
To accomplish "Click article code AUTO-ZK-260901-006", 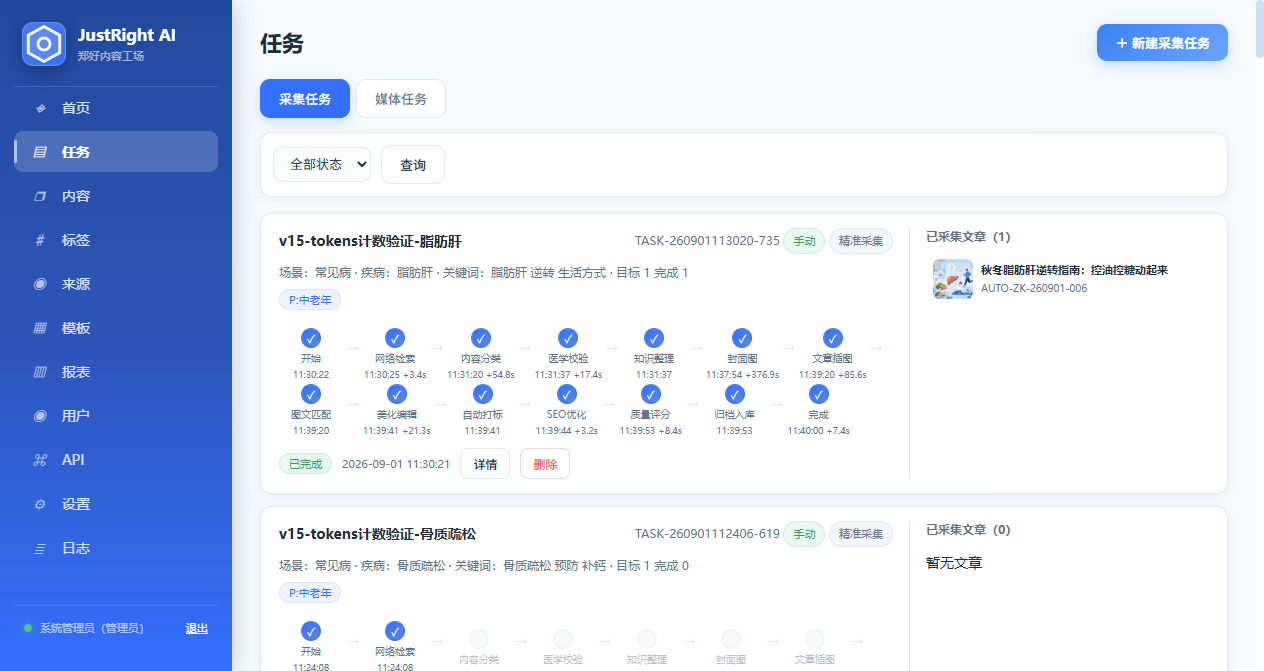I will click(1034, 288).
